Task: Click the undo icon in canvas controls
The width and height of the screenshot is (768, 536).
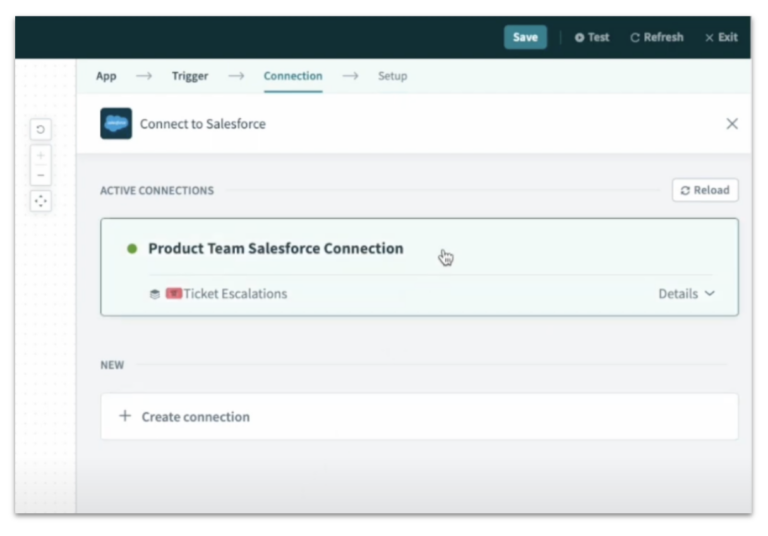Action: pos(41,129)
